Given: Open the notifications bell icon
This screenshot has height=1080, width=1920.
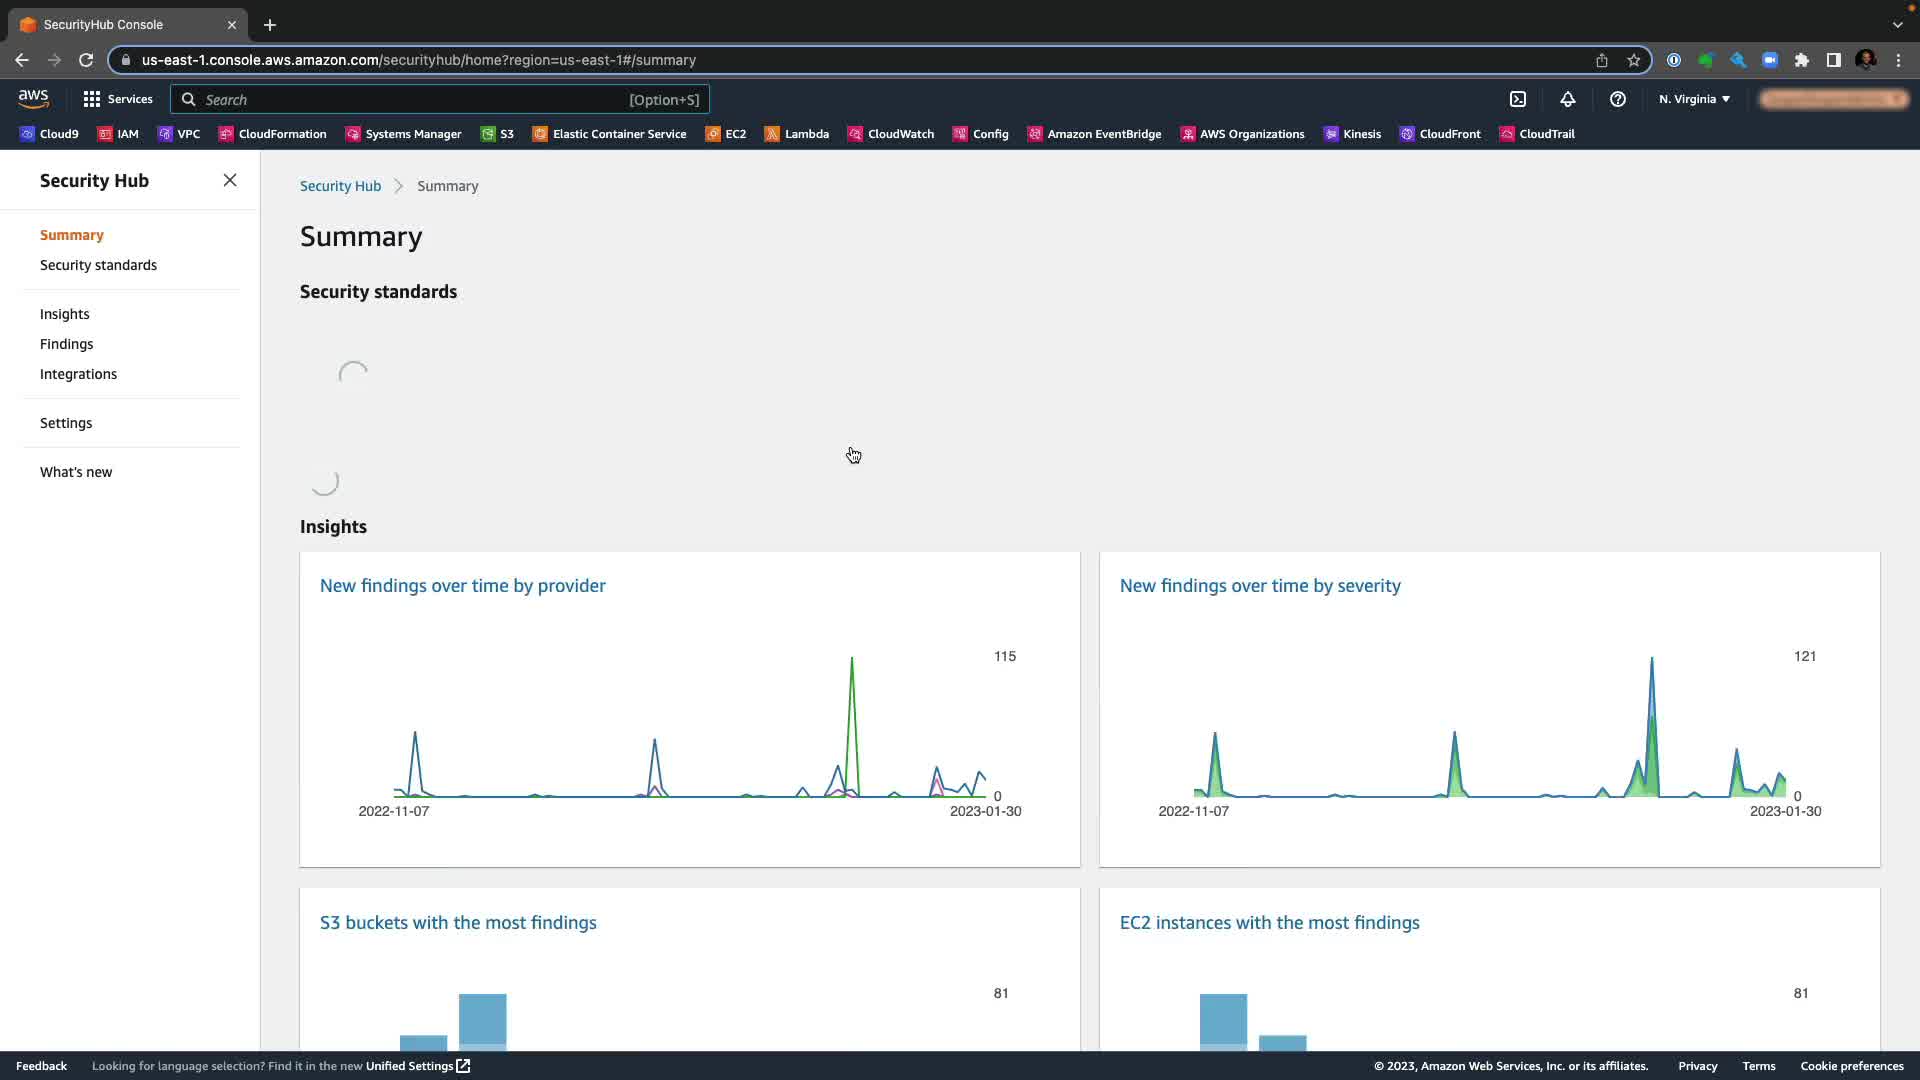Looking at the screenshot, I should click(1567, 99).
